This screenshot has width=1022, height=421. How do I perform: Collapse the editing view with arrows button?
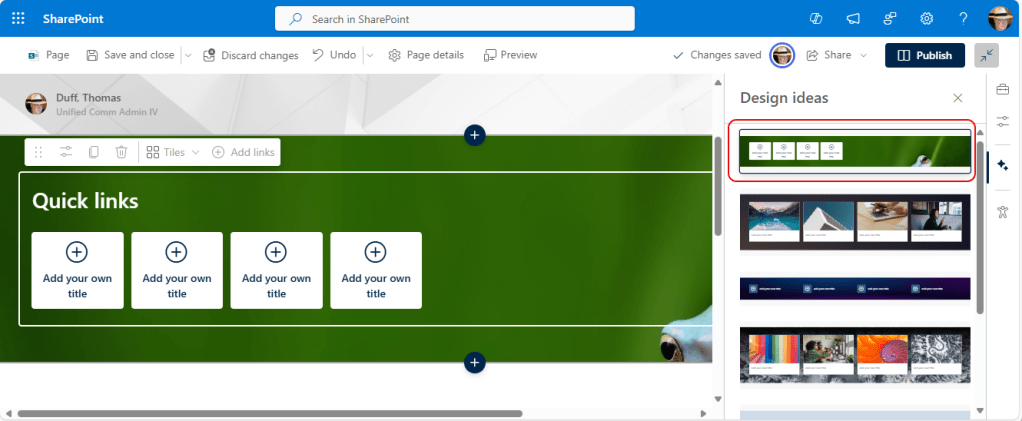987,55
